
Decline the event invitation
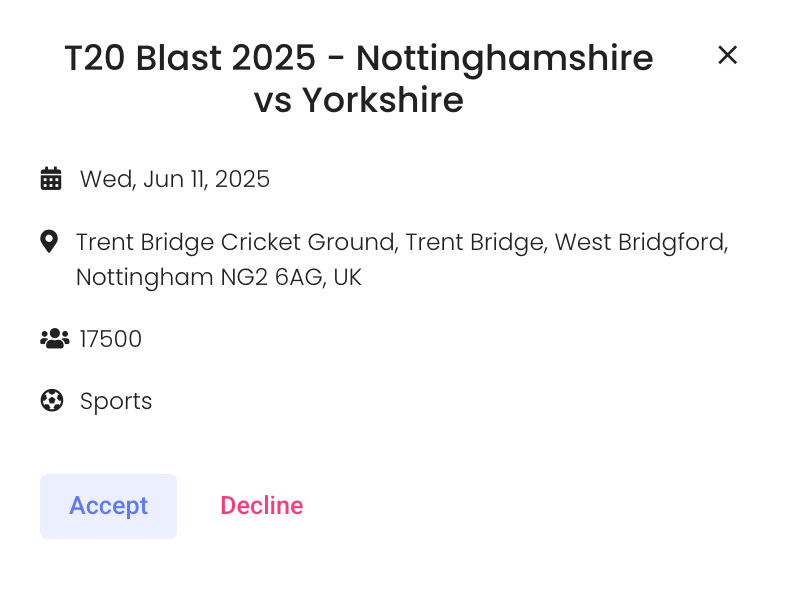[x=262, y=506]
